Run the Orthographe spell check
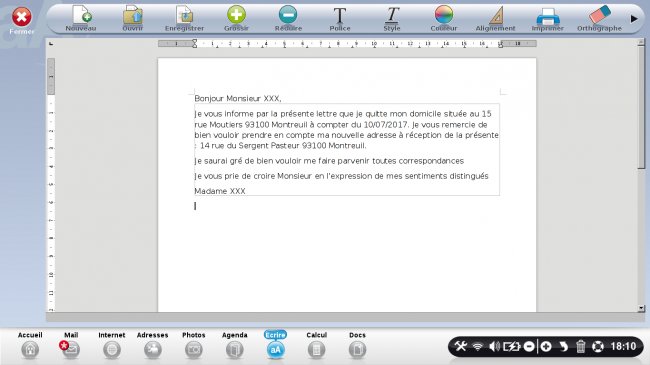This screenshot has width=650, height=365. point(599,19)
